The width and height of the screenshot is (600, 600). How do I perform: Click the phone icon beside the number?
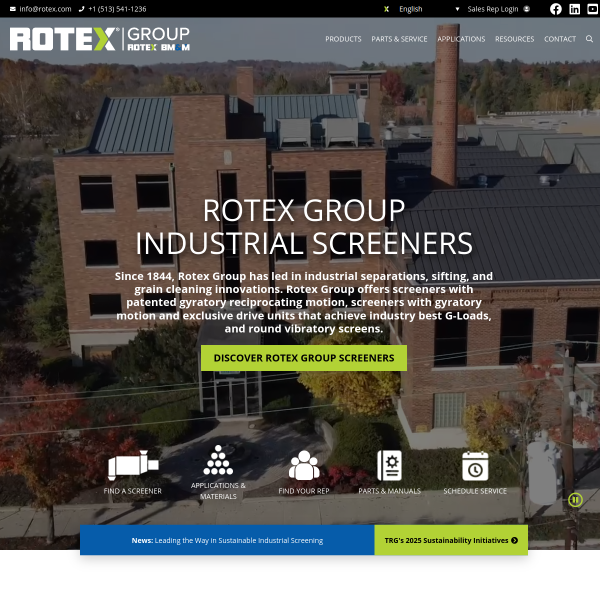81,9
